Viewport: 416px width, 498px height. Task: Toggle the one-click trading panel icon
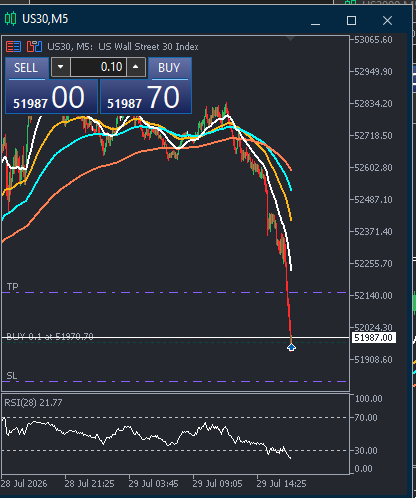click(x=13, y=47)
